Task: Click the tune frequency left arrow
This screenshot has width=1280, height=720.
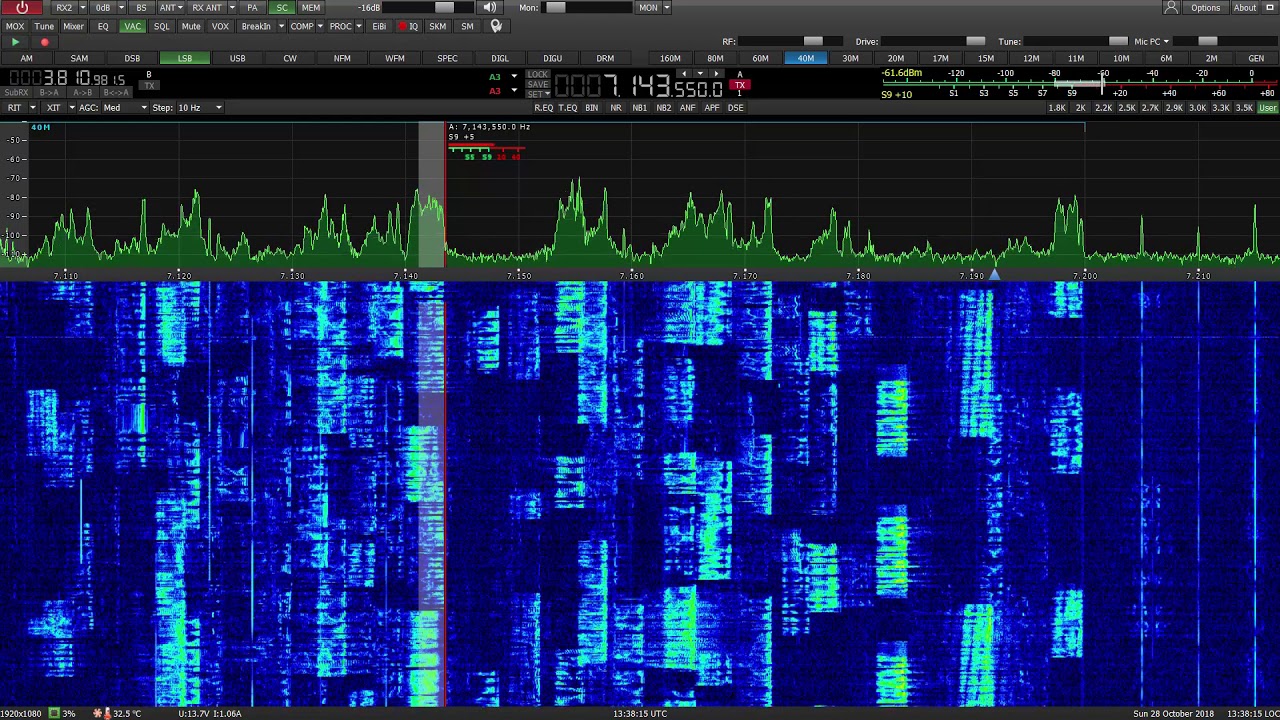Action: [684, 74]
